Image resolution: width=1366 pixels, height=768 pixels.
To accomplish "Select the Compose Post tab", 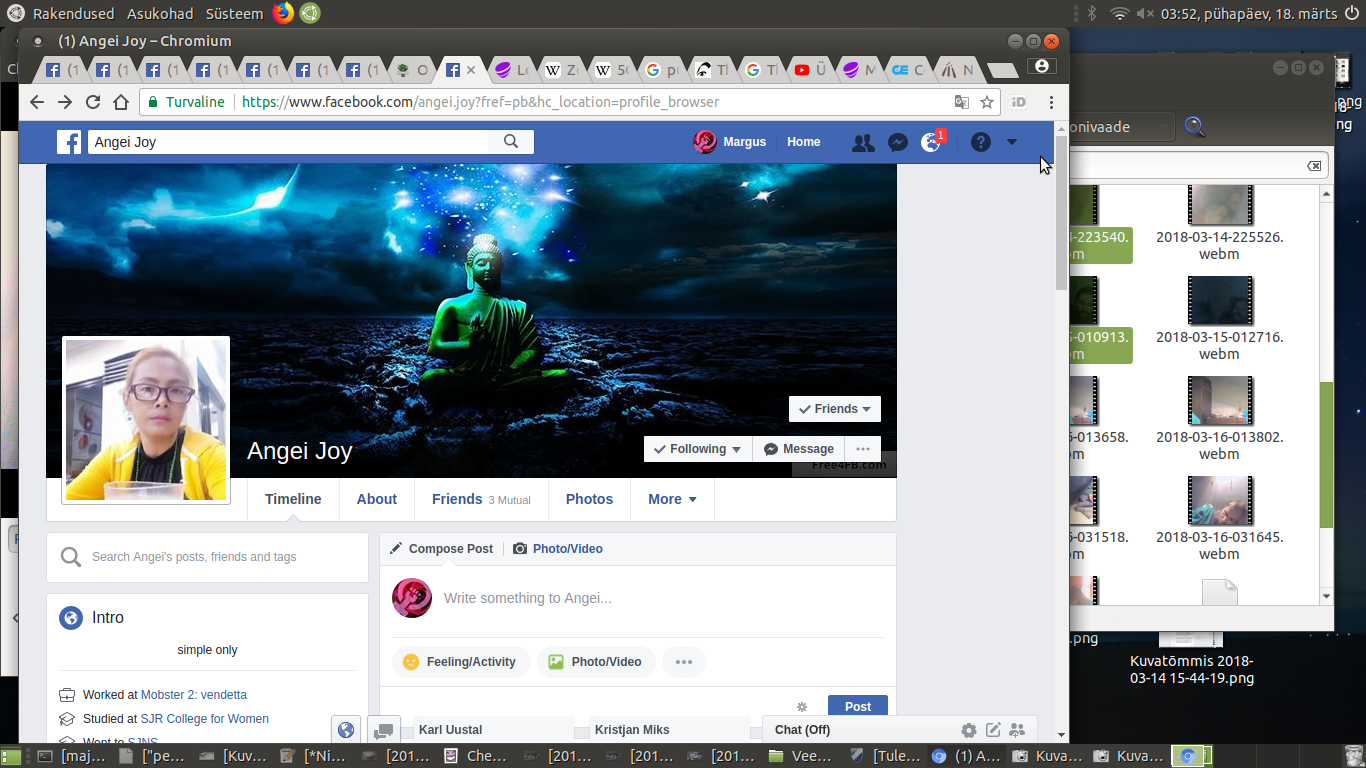I will tap(441, 549).
